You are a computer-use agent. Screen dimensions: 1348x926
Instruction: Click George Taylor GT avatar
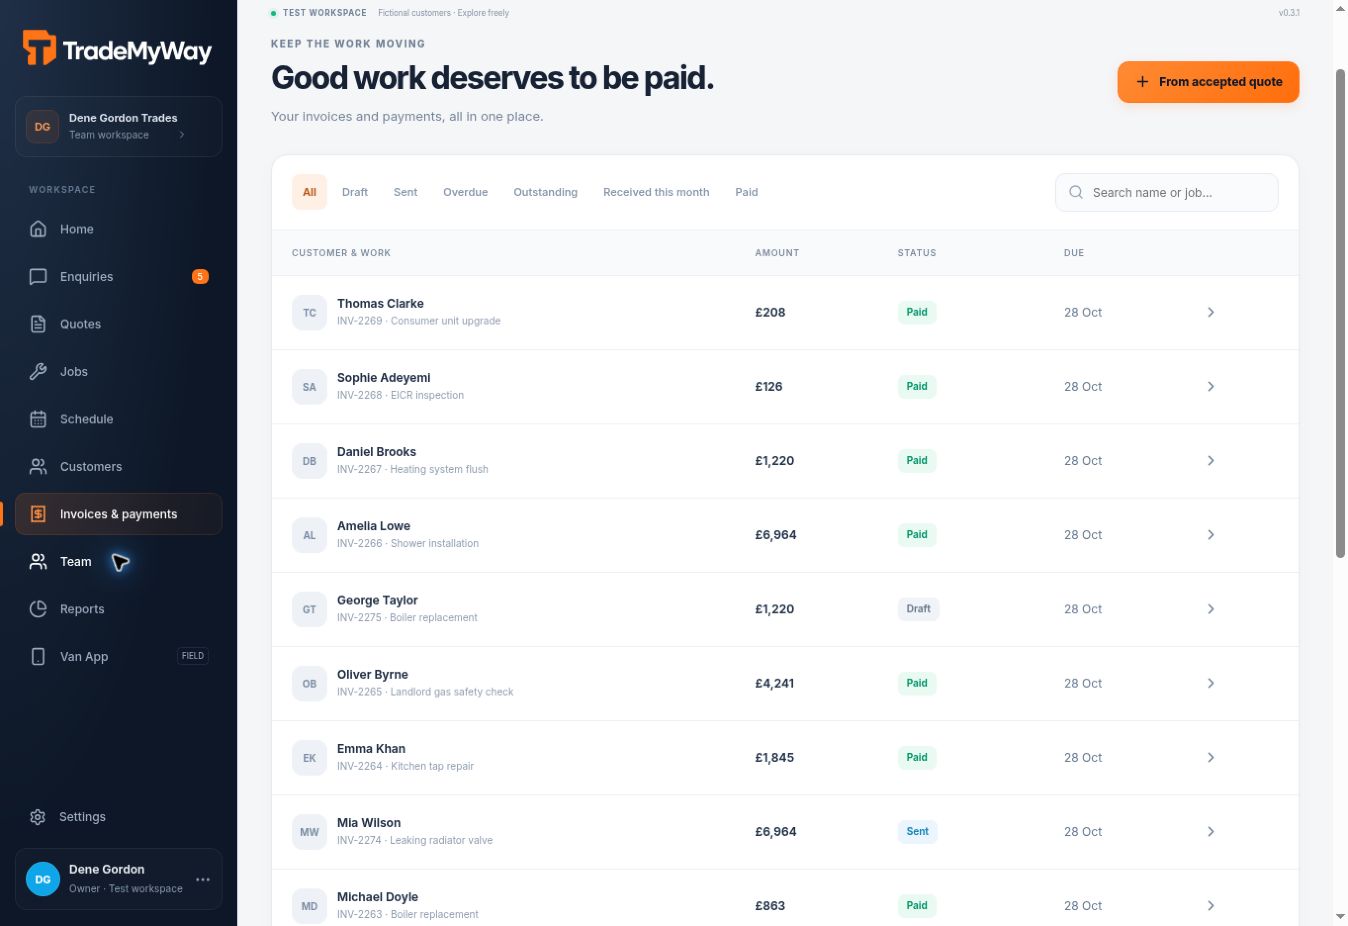click(309, 609)
